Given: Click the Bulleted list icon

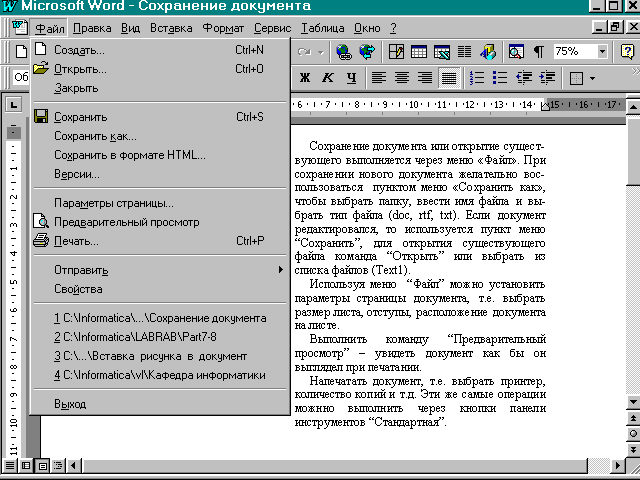Looking at the screenshot, I should (x=500, y=78).
